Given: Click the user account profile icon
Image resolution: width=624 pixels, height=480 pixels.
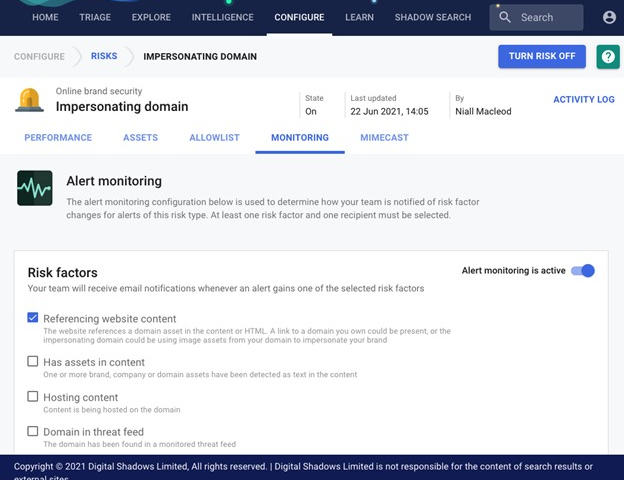Looking at the screenshot, I should (x=609, y=17).
